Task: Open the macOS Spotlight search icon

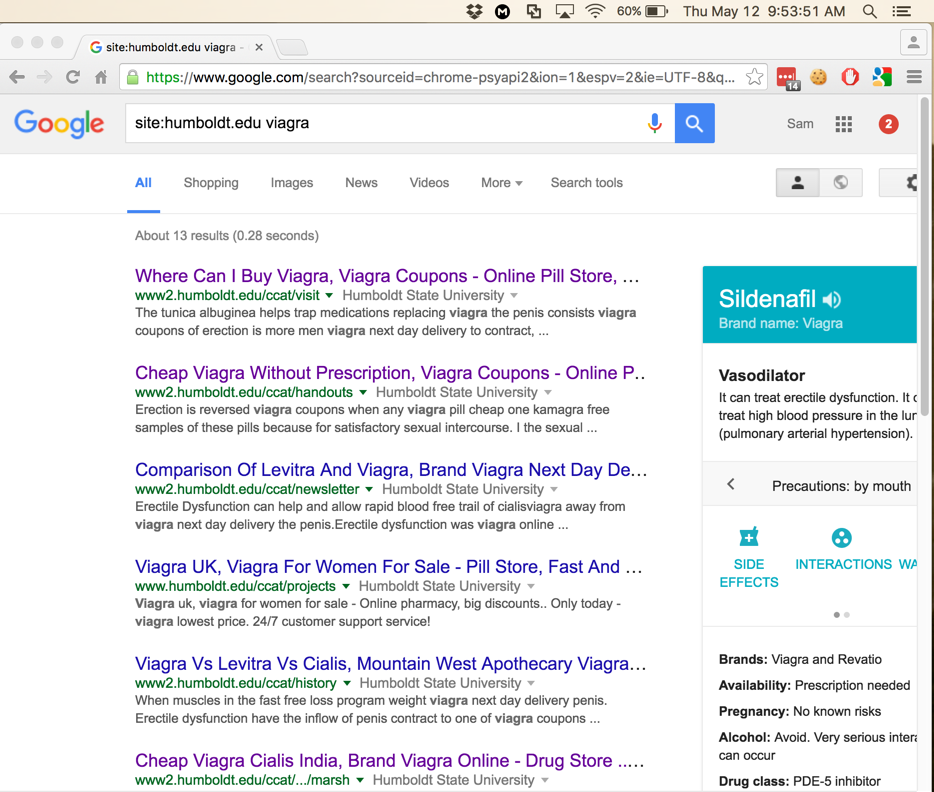Action: coord(870,11)
